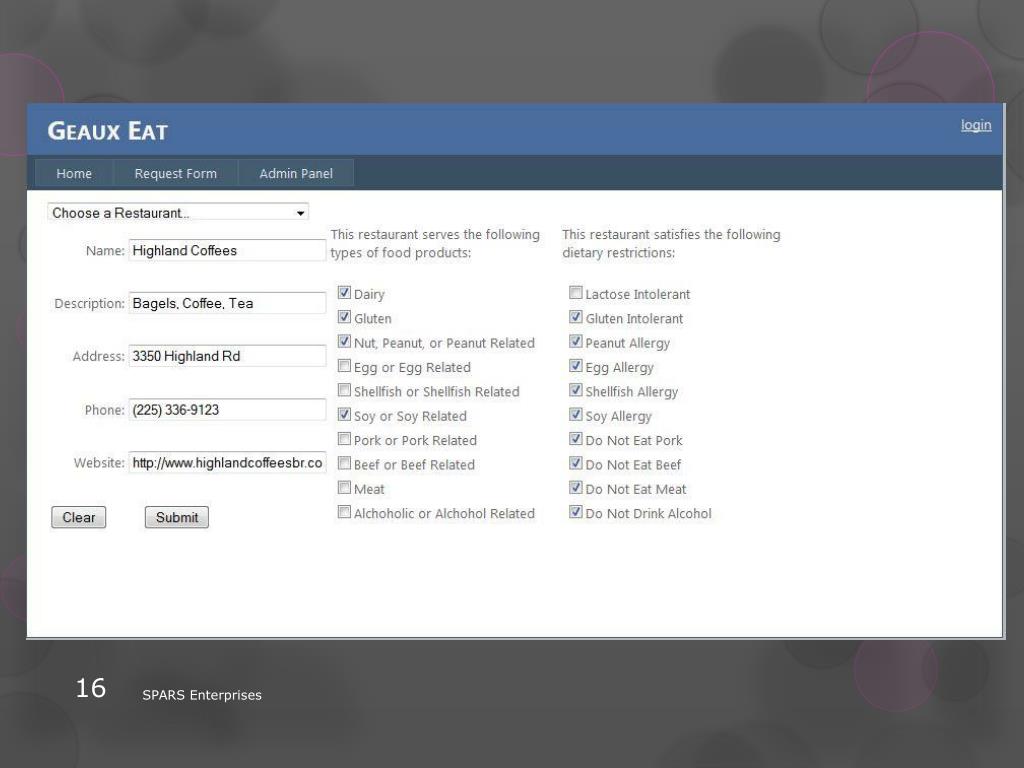Toggle Do Not Eat Meat
Screen dimensions: 1024x768
click(x=575, y=487)
